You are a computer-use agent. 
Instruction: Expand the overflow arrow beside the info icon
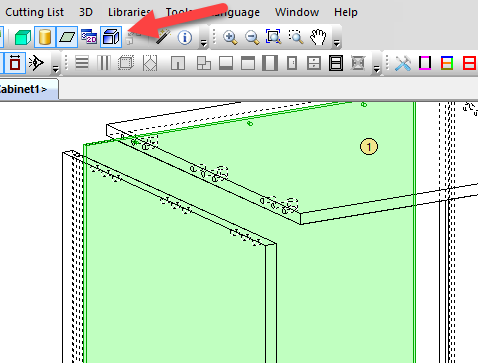(x=203, y=43)
